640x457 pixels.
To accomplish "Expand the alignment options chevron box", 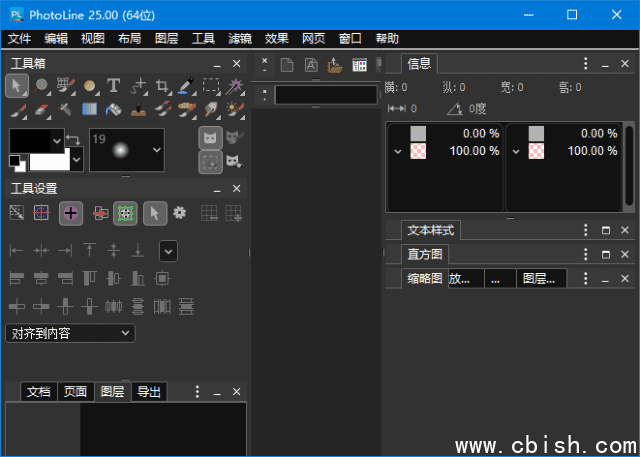I will pos(168,251).
